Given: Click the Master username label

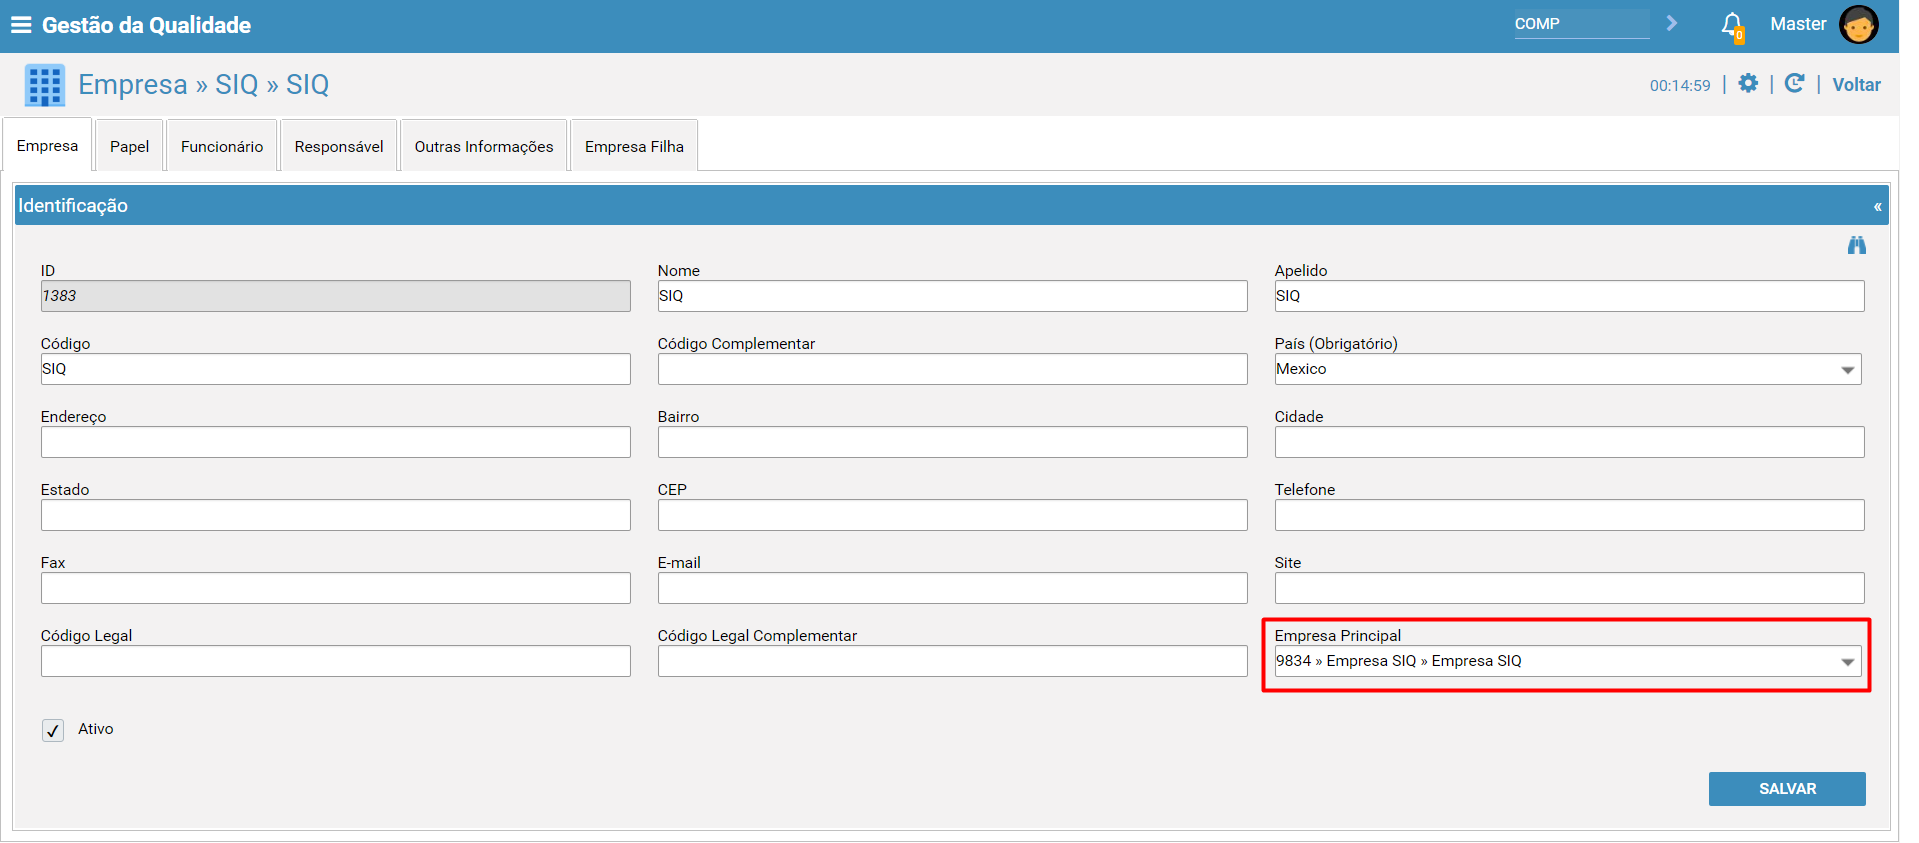Looking at the screenshot, I should point(1798,24).
